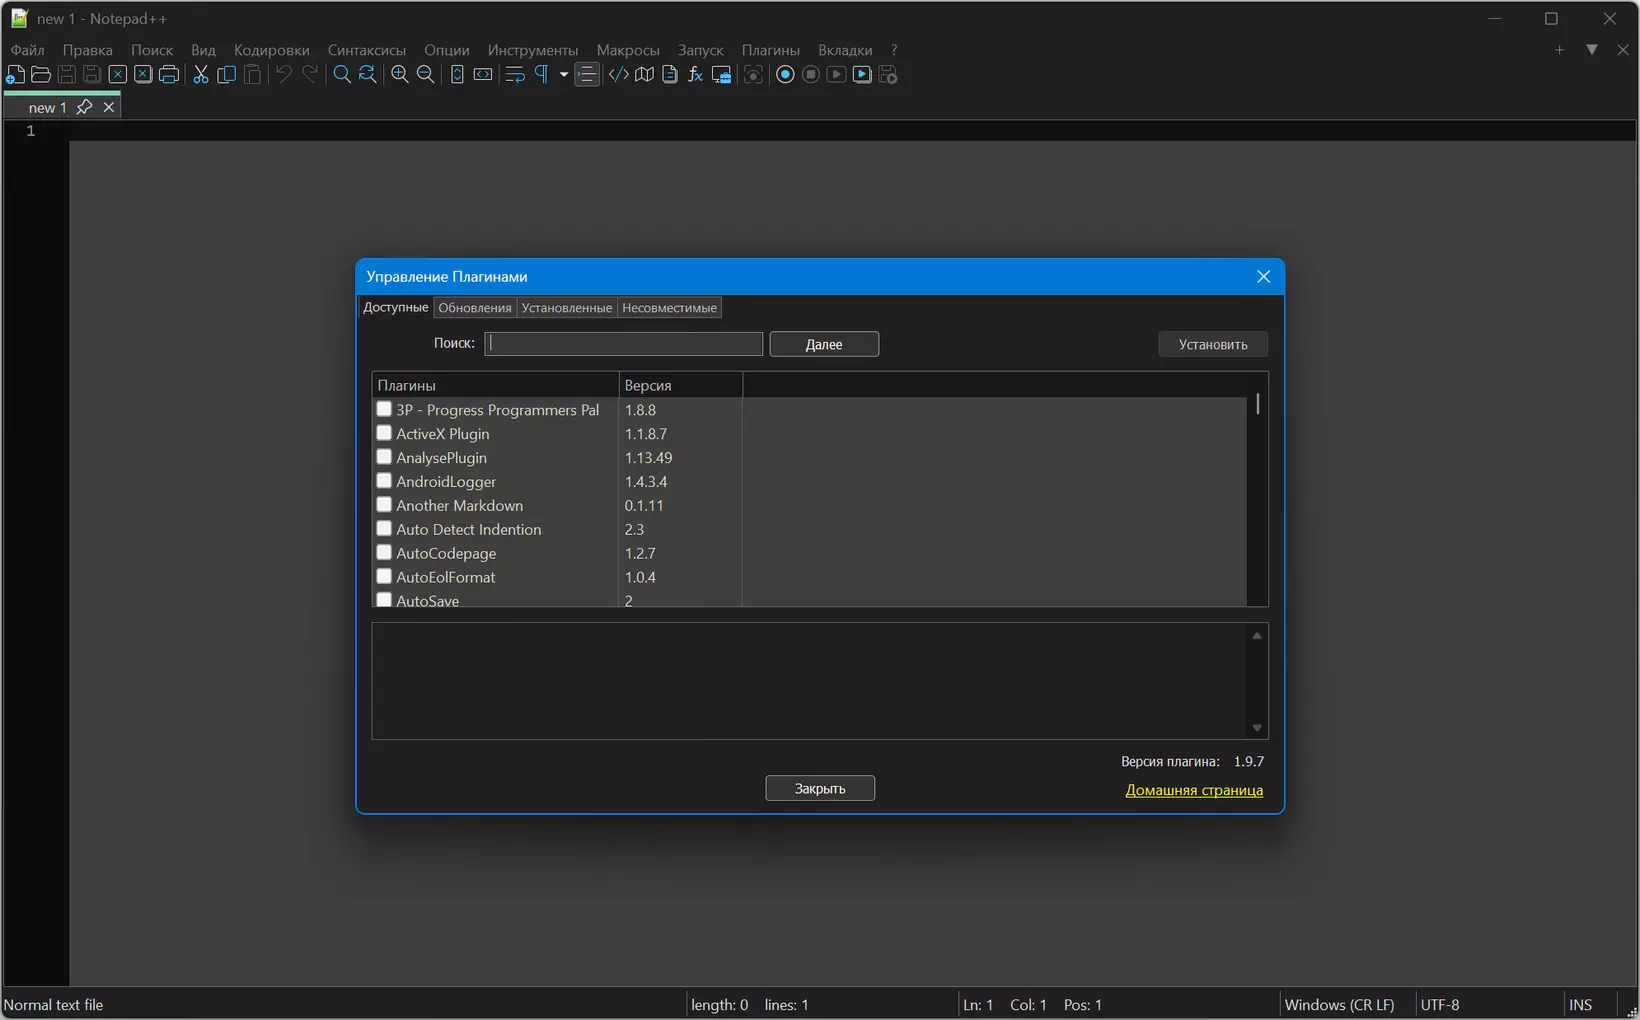Tick the Another Markdown plugin checkbox
The image size is (1640, 1020).
point(384,505)
